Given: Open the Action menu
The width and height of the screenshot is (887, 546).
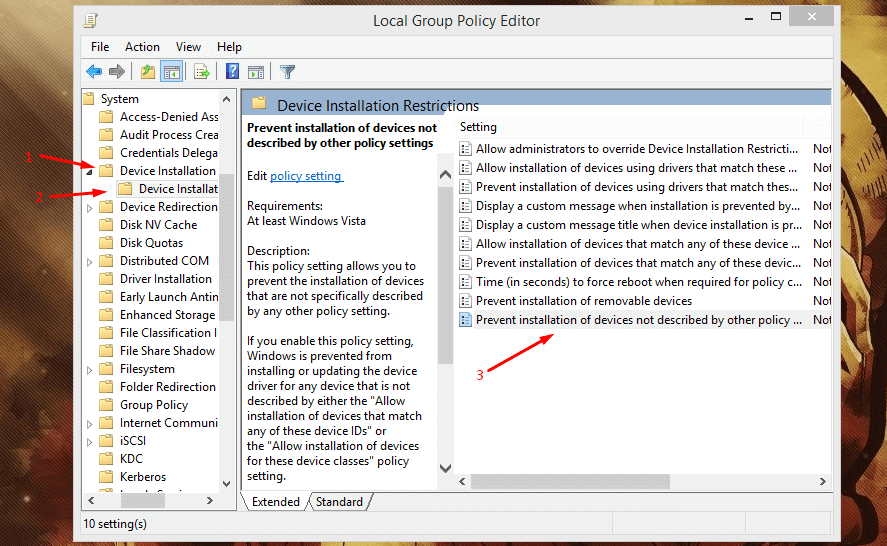Looking at the screenshot, I should 142,47.
